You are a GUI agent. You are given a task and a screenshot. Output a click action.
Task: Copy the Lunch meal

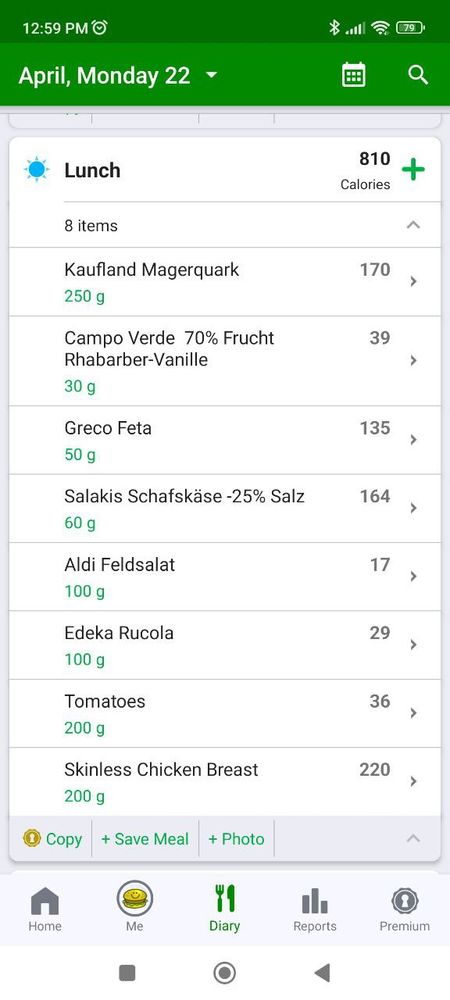point(53,839)
